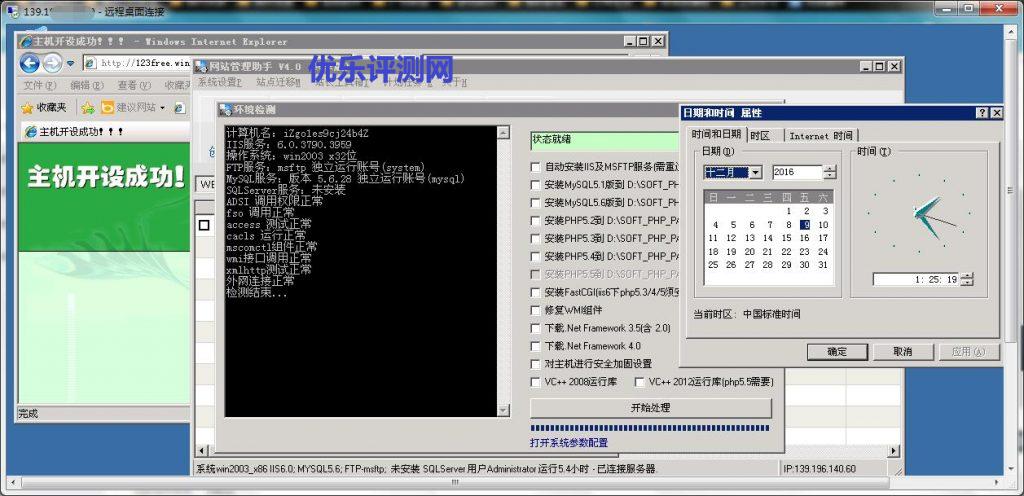The height and width of the screenshot is (496, 1024).
Task: Click the console scrollbar down arrow
Action: (504, 410)
